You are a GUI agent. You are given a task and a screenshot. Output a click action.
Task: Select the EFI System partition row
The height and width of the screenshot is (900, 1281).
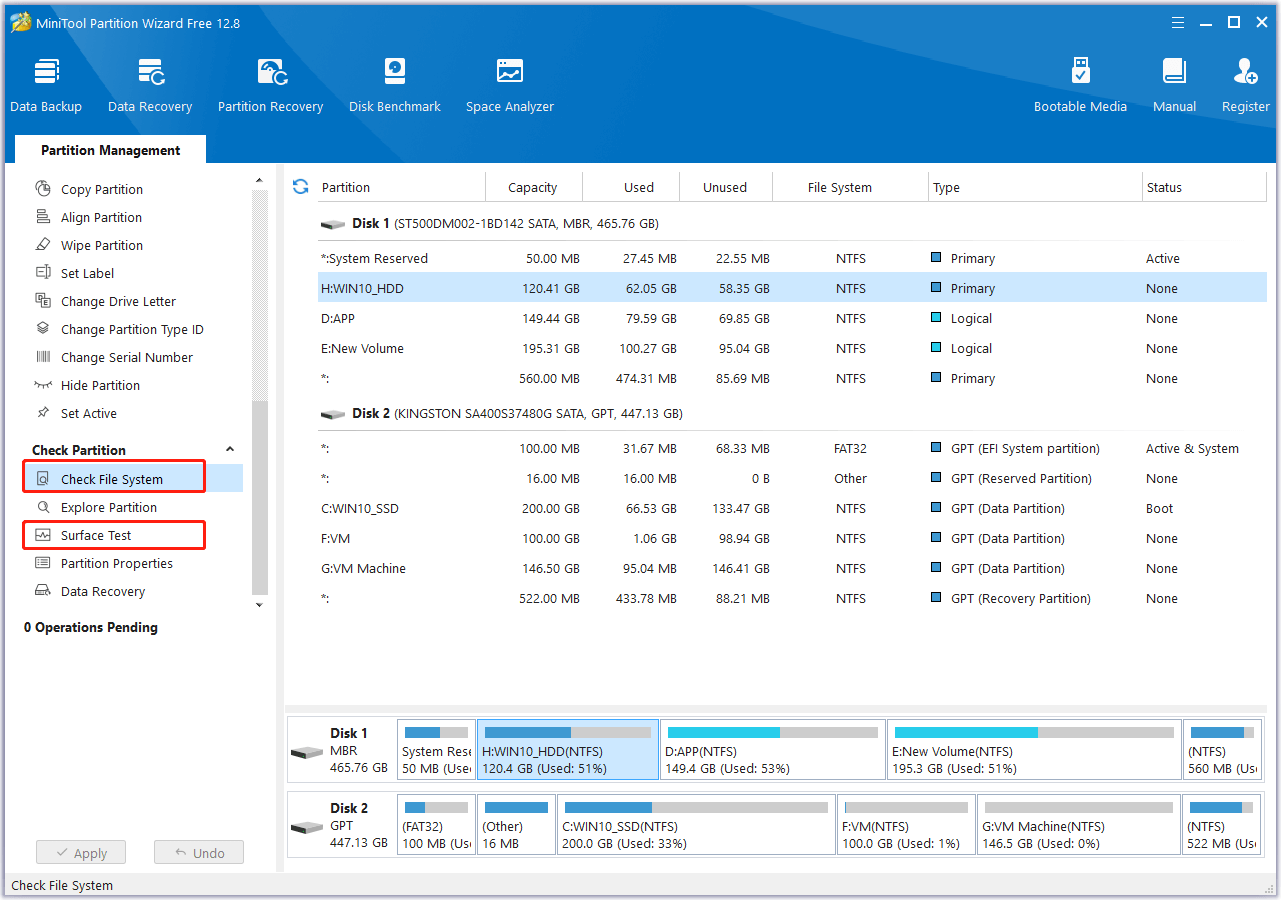[793, 448]
